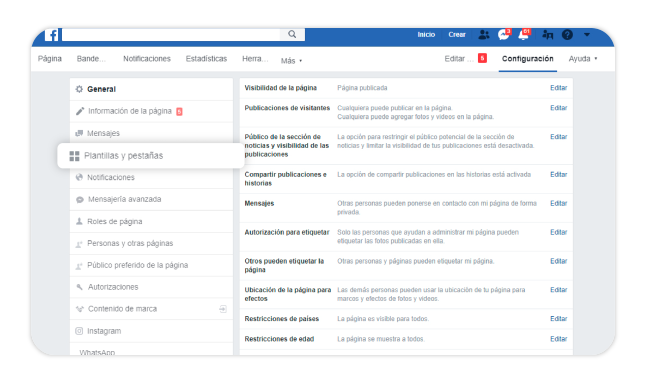This screenshot has width=646, height=383.
Task: Edit Visibilidad de la página setting
Action: [559, 88]
